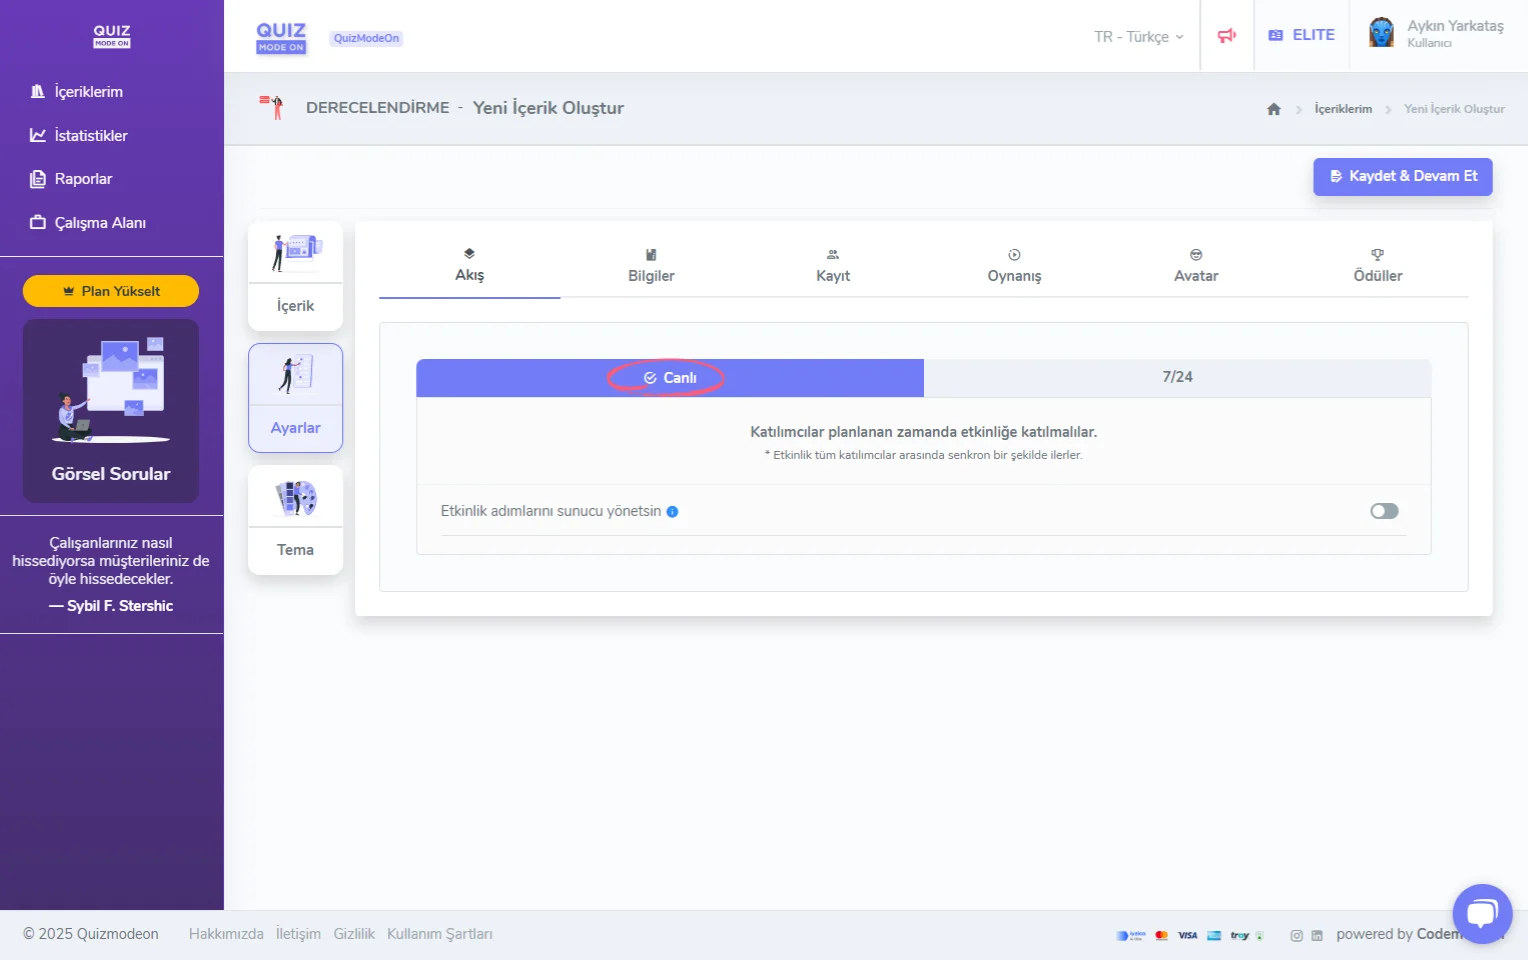
Task: Expand TR - Türkçe language dropdown
Action: point(1138,37)
